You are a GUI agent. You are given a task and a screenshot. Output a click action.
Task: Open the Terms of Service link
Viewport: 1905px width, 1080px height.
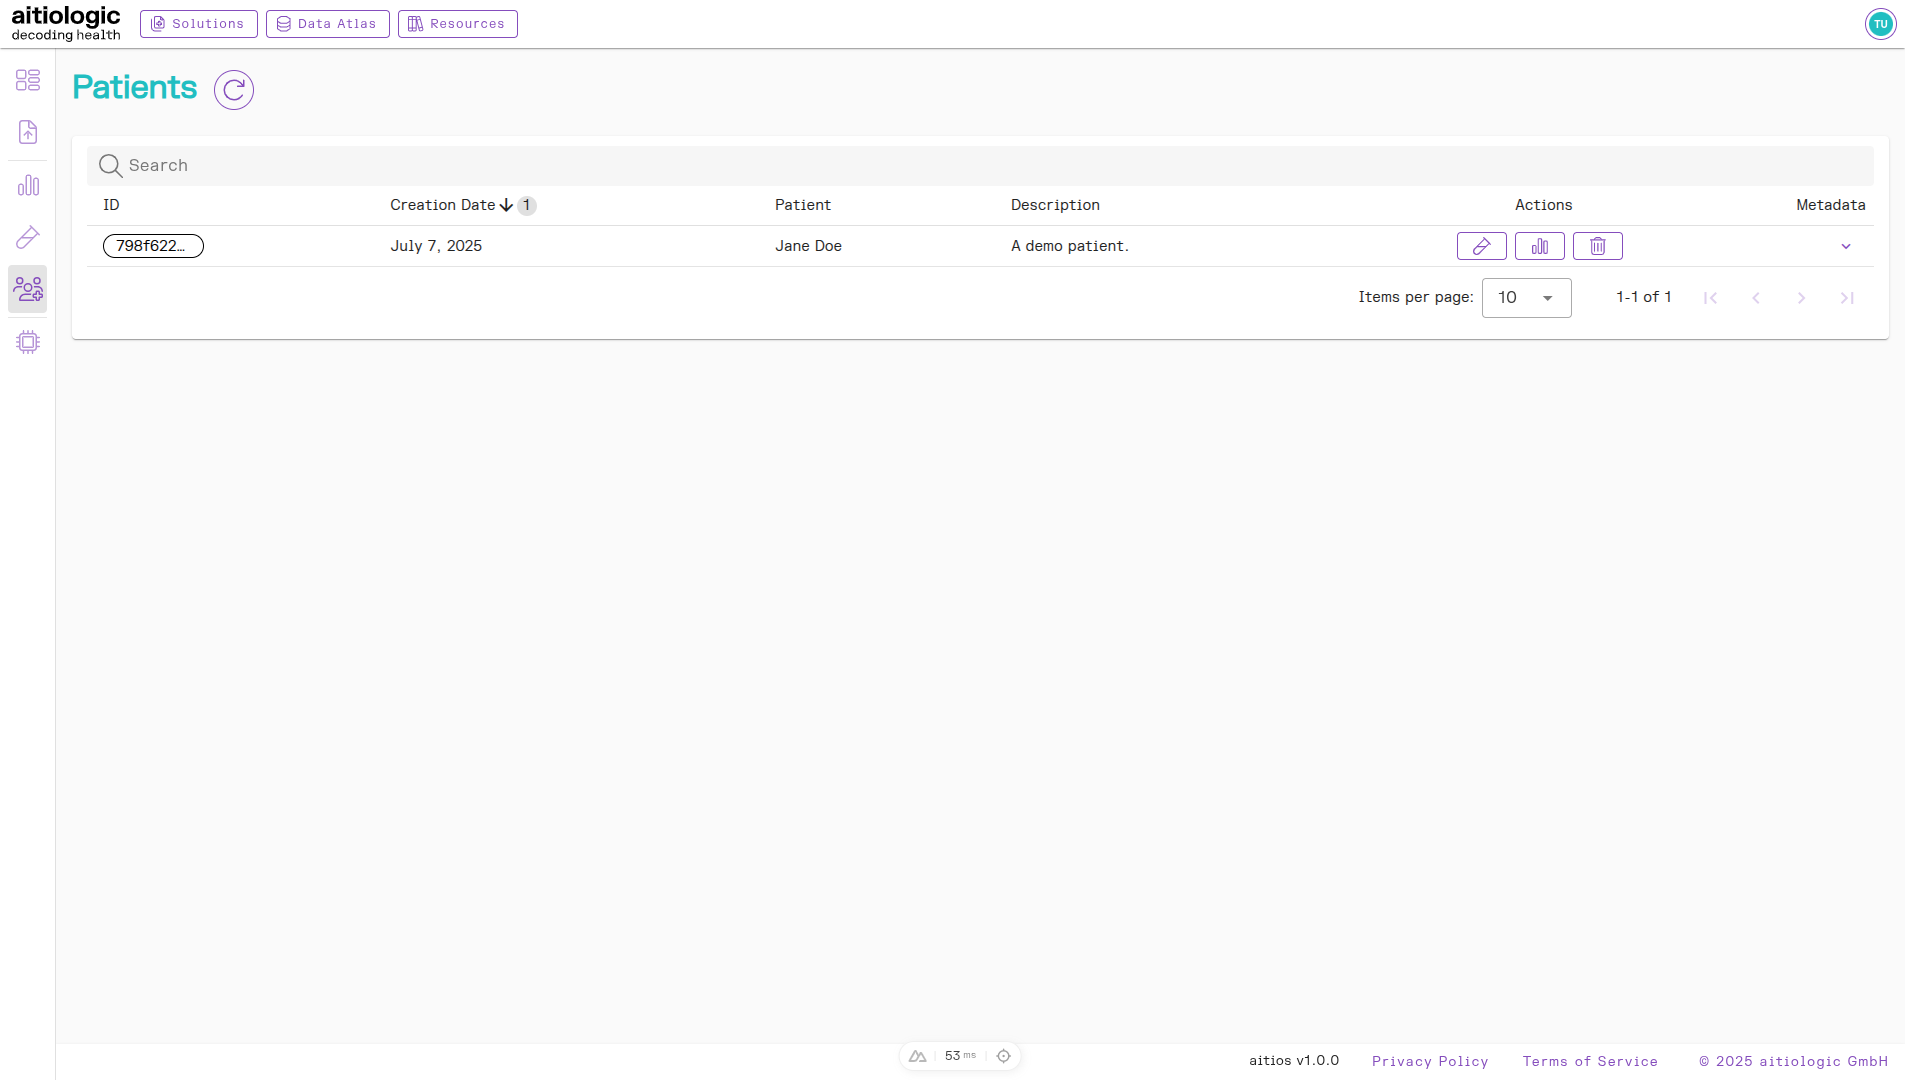pos(1589,1061)
